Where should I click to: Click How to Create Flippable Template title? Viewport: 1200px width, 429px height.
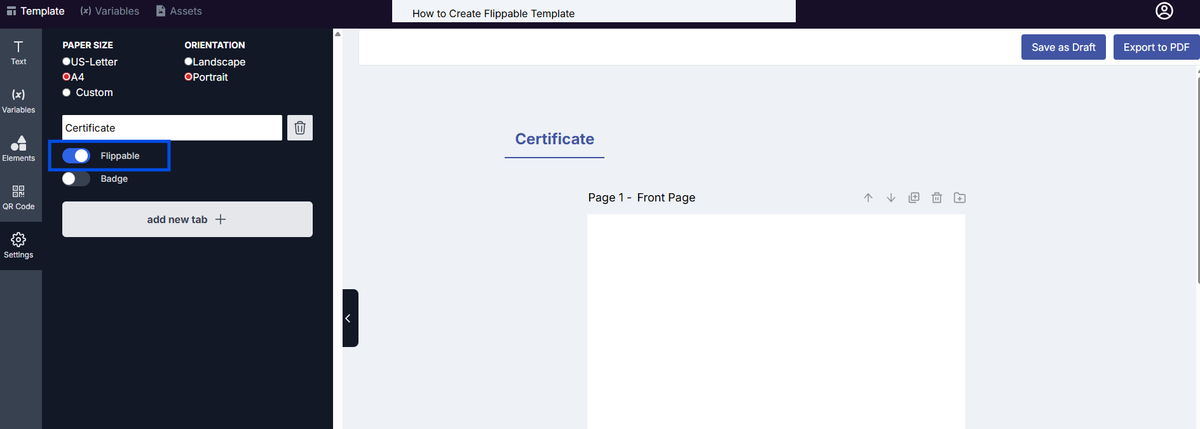[x=493, y=14]
